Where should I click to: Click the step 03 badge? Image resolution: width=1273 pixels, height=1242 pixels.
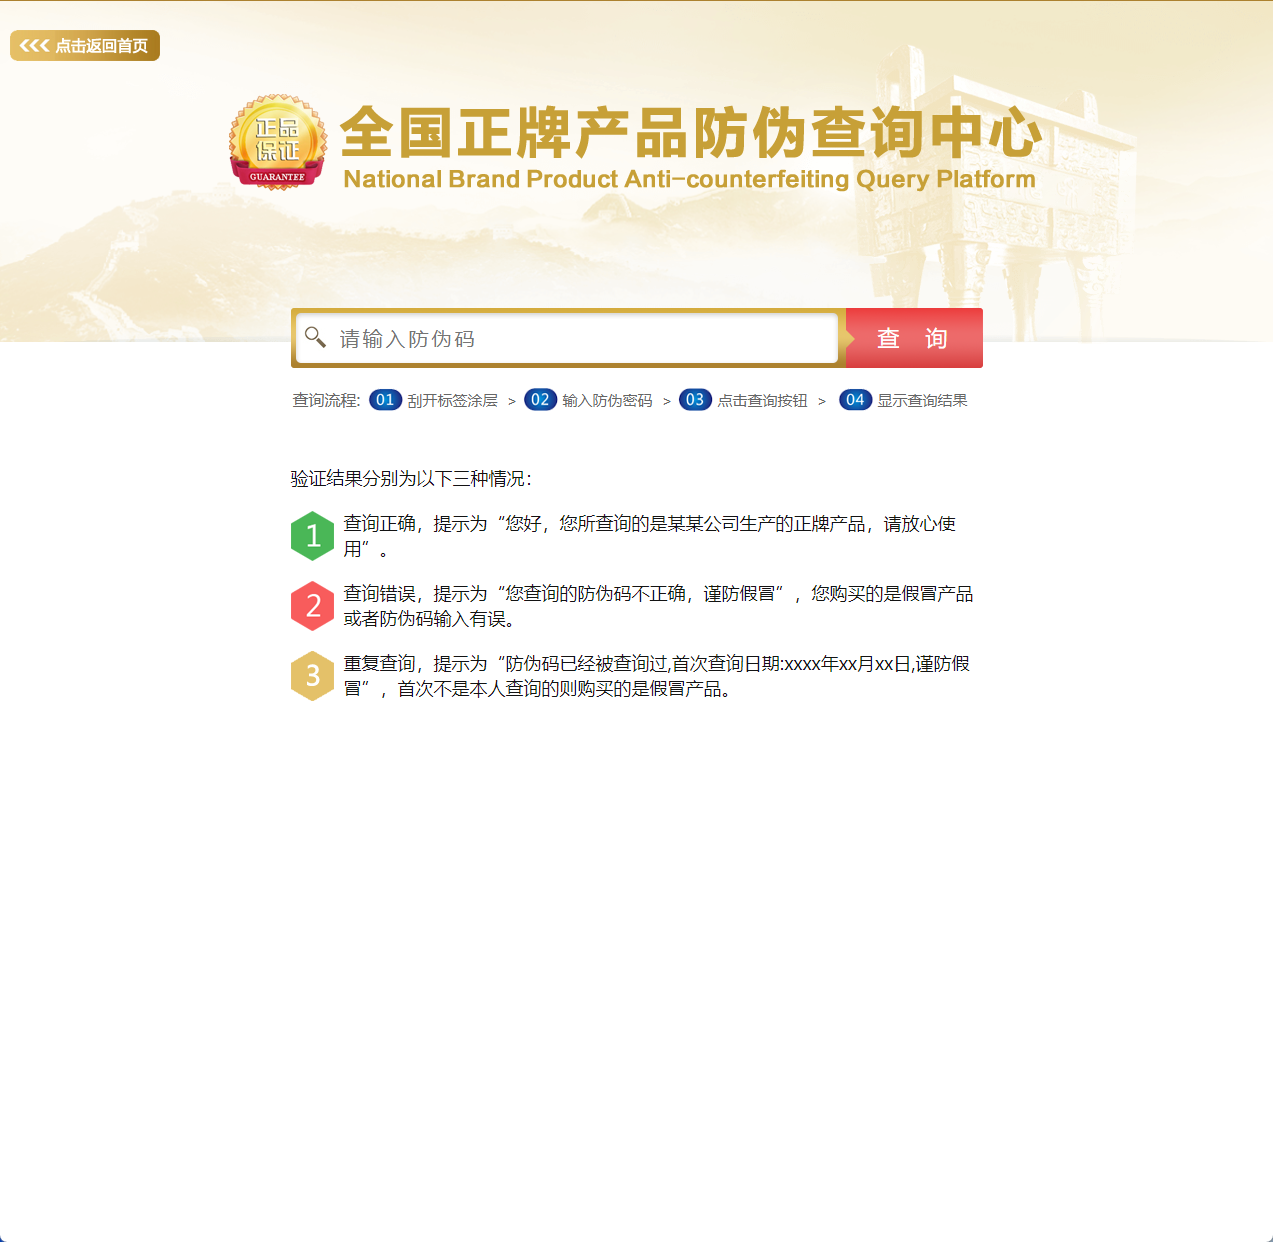695,399
